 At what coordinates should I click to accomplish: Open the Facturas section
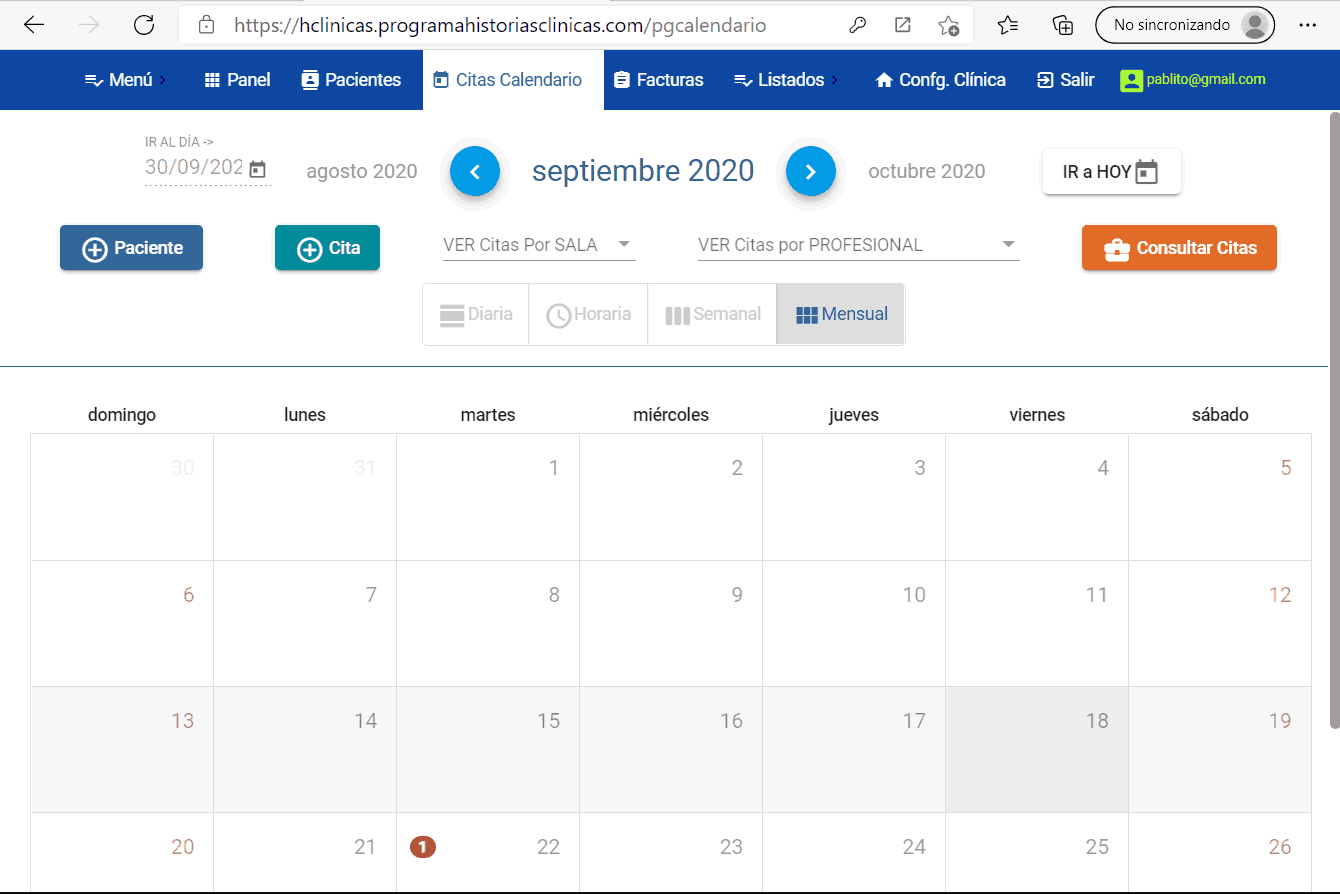[658, 80]
